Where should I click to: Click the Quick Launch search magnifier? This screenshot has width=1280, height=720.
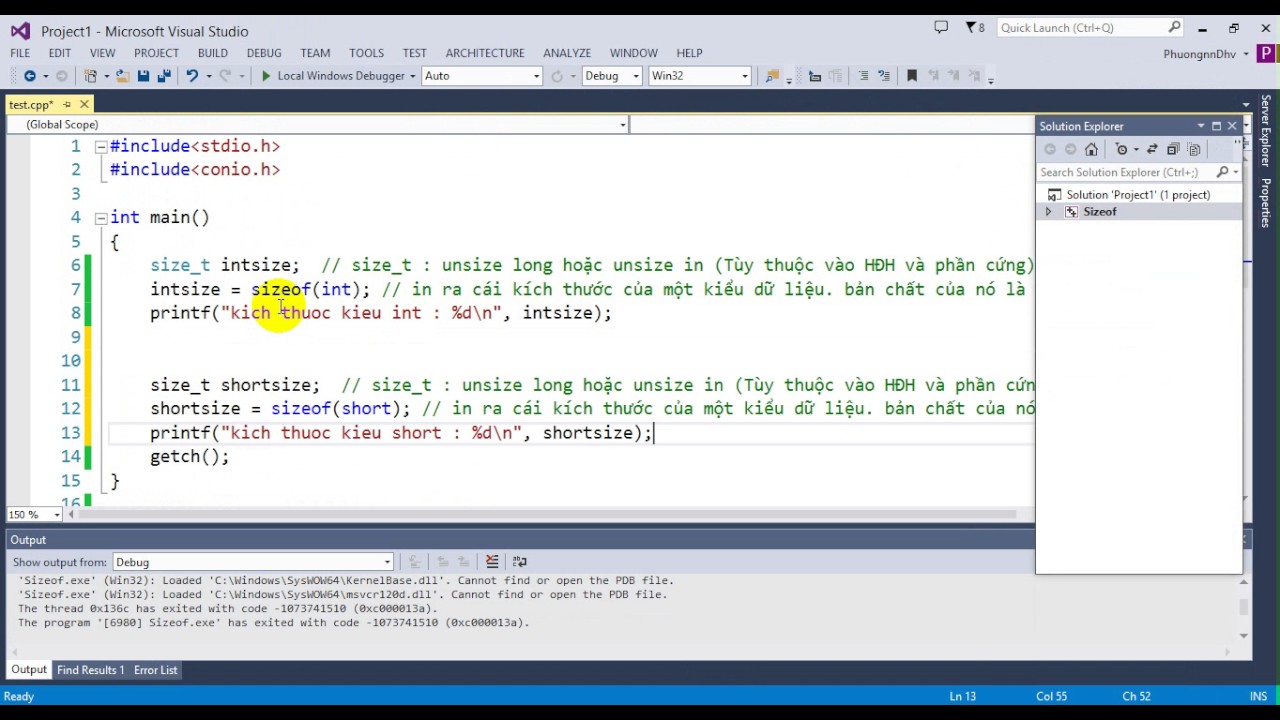point(1174,28)
